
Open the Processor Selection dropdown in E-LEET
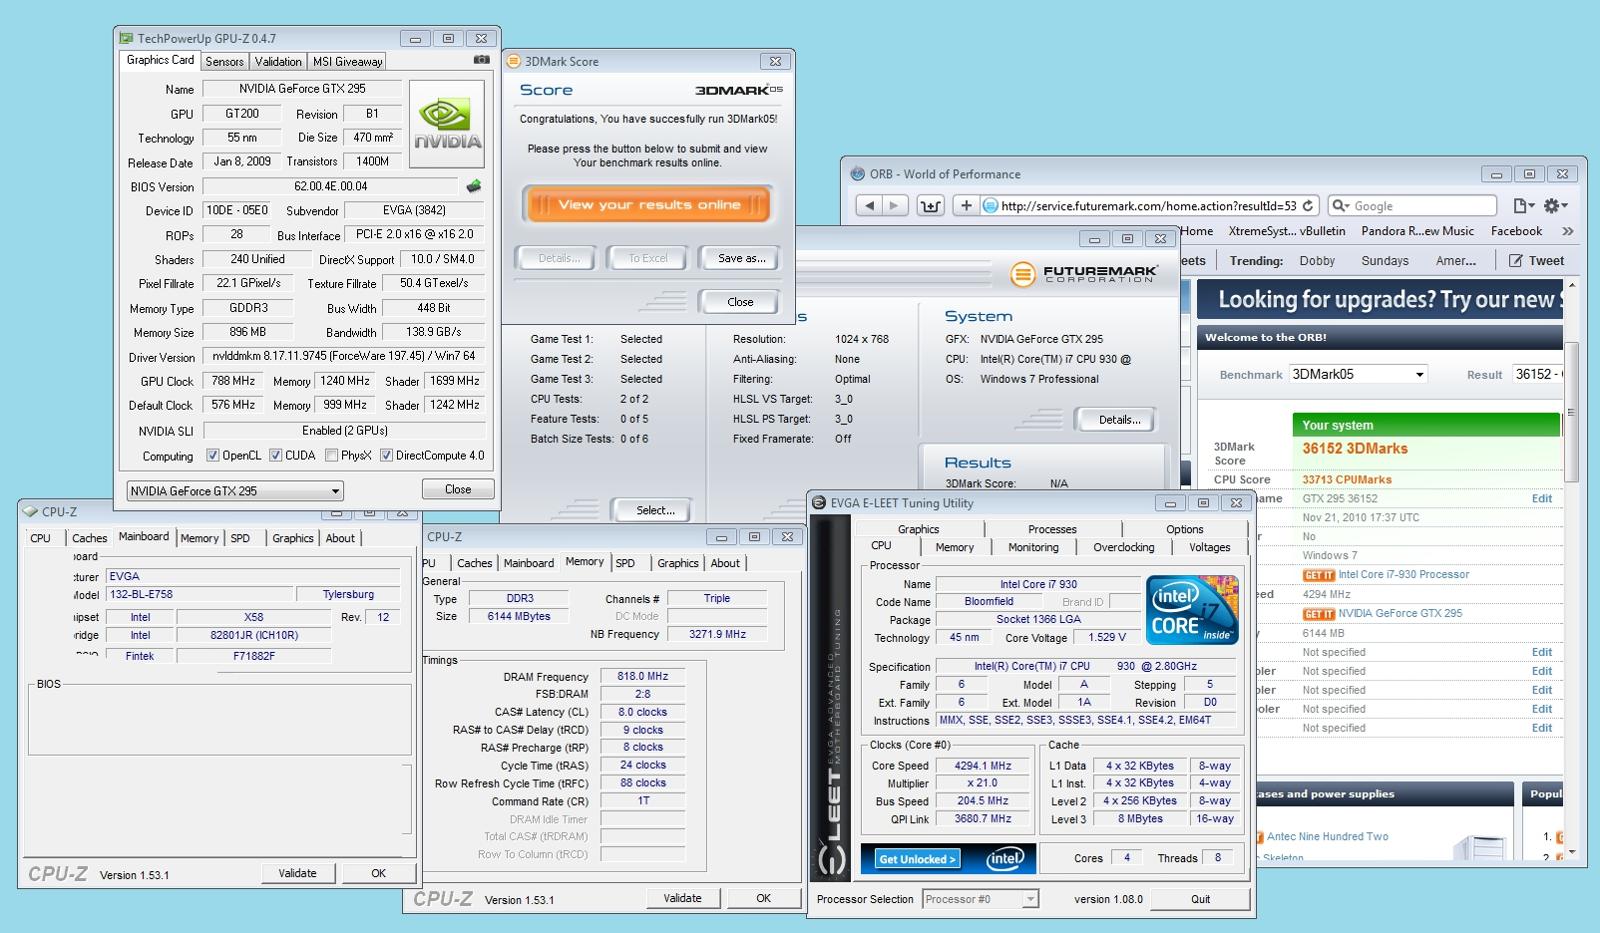point(980,899)
